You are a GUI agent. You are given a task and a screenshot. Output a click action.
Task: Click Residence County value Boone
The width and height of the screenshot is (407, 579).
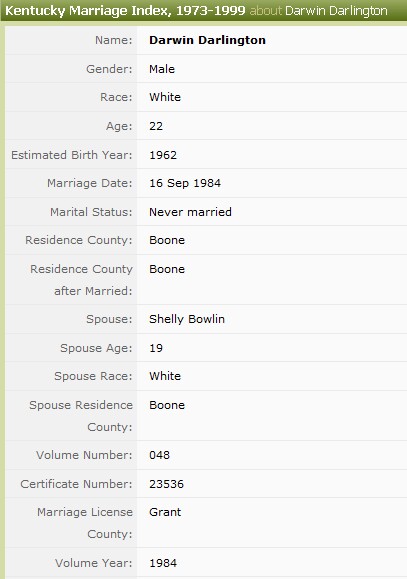(x=167, y=240)
